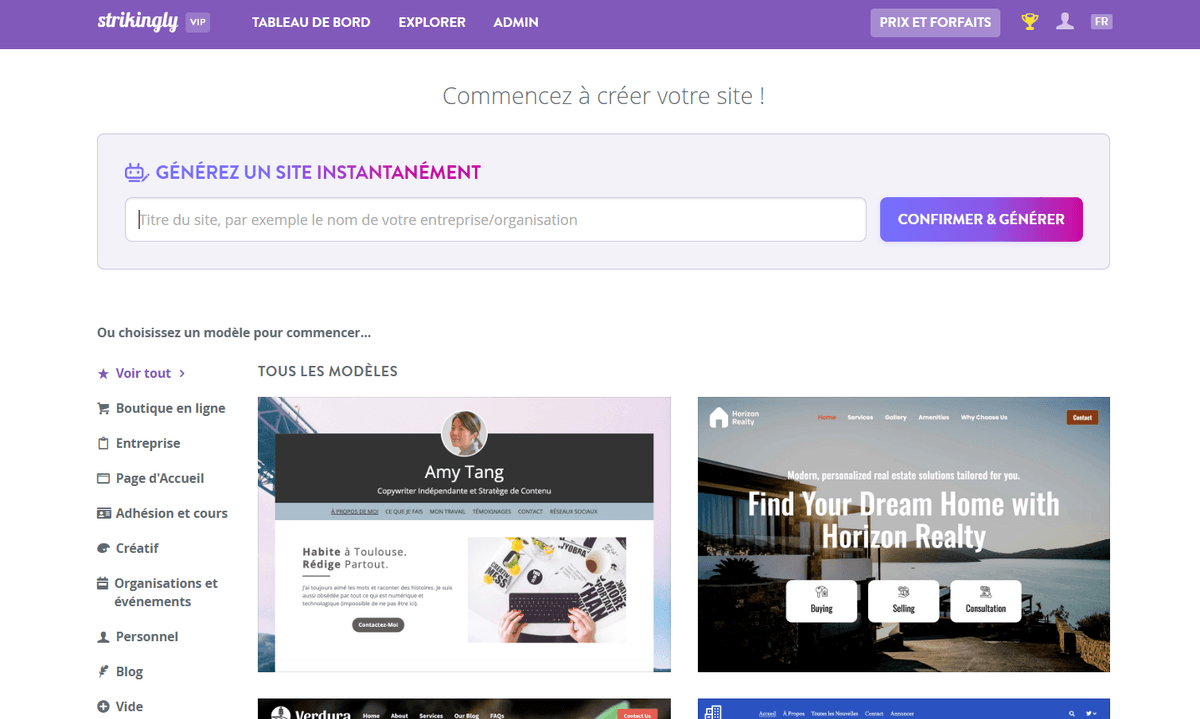Click the user profile silhouette icon
This screenshot has width=1200, height=719.
pos(1065,21)
